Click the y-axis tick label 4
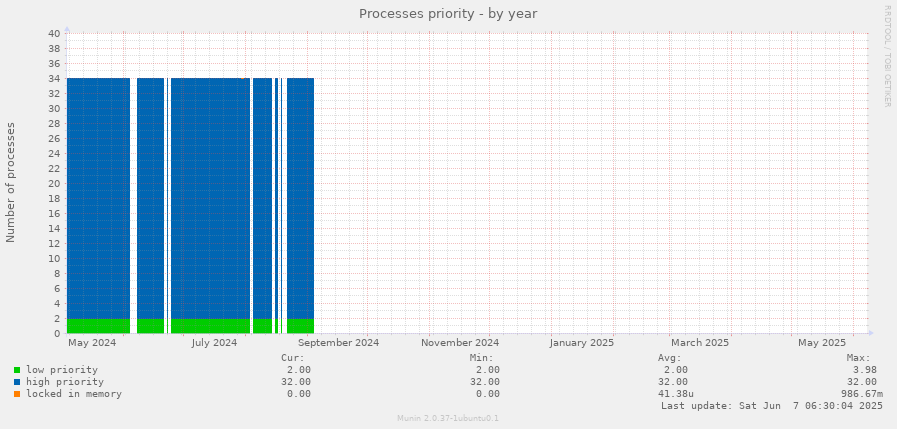This screenshot has width=897, height=429. click(x=58, y=304)
